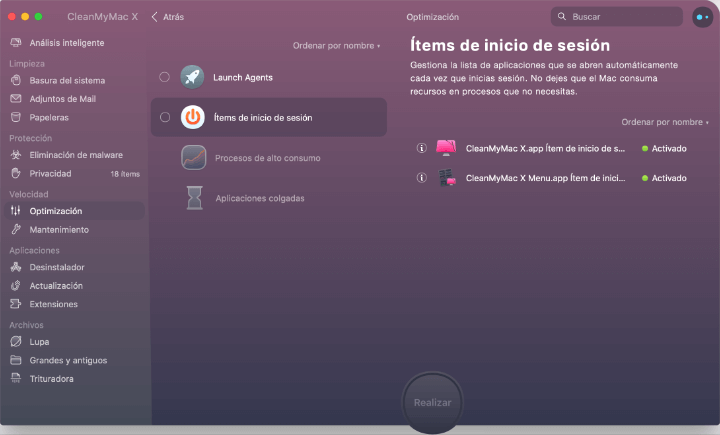Click the Actualización icon
Screen dimensions: 720x435
[x=16, y=286]
